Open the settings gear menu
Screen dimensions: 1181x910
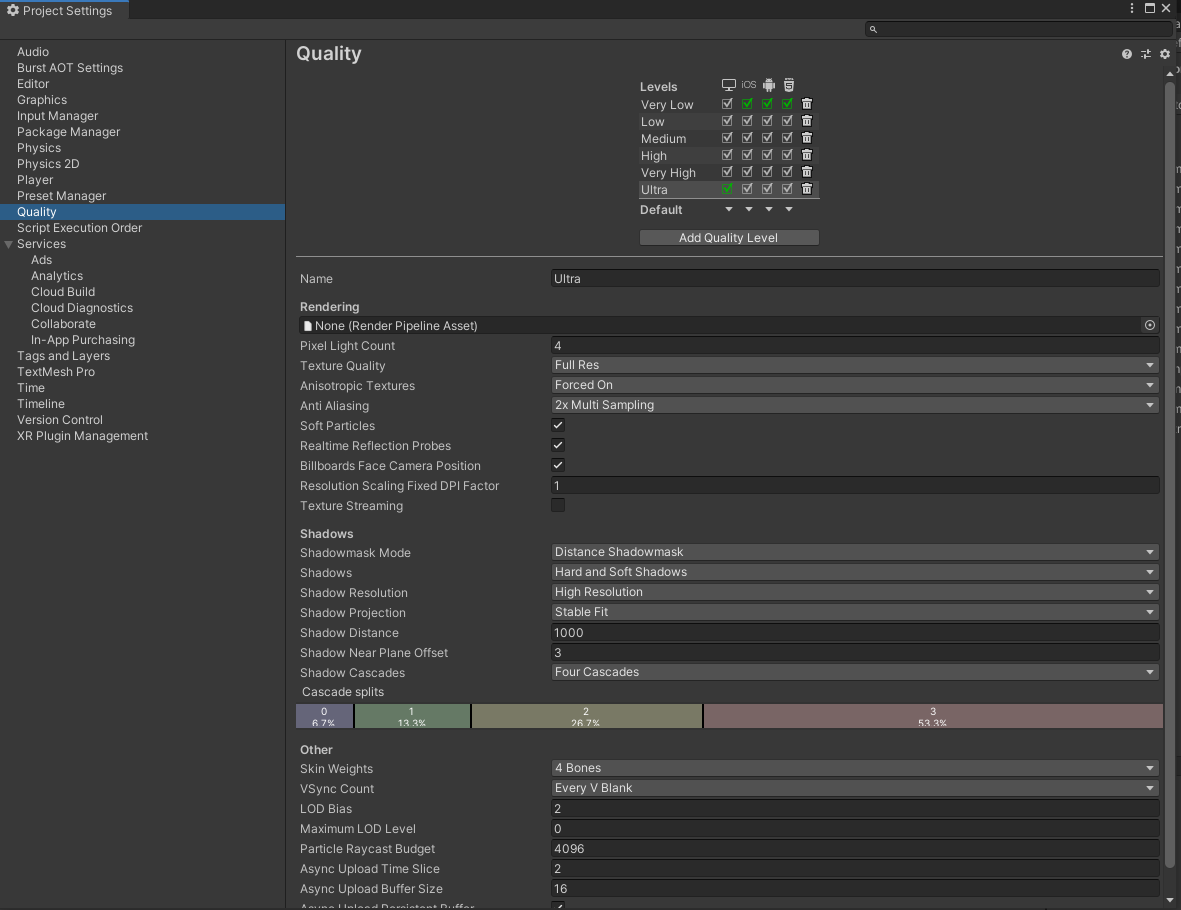[x=1164, y=54]
